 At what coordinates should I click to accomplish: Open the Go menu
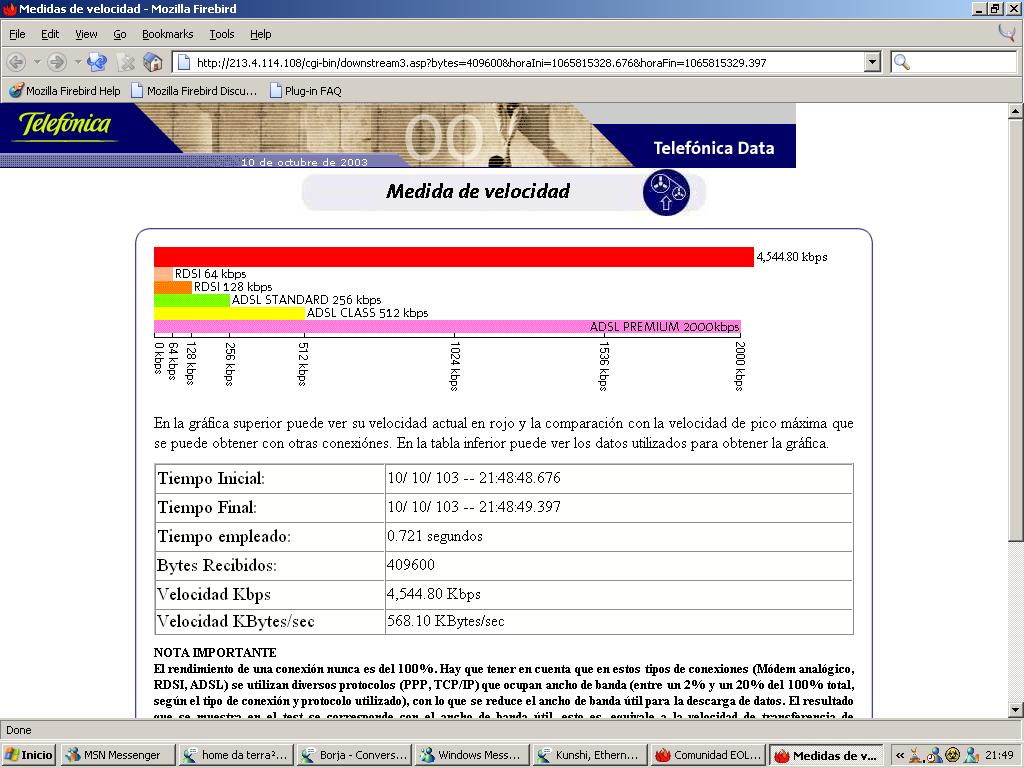click(120, 34)
